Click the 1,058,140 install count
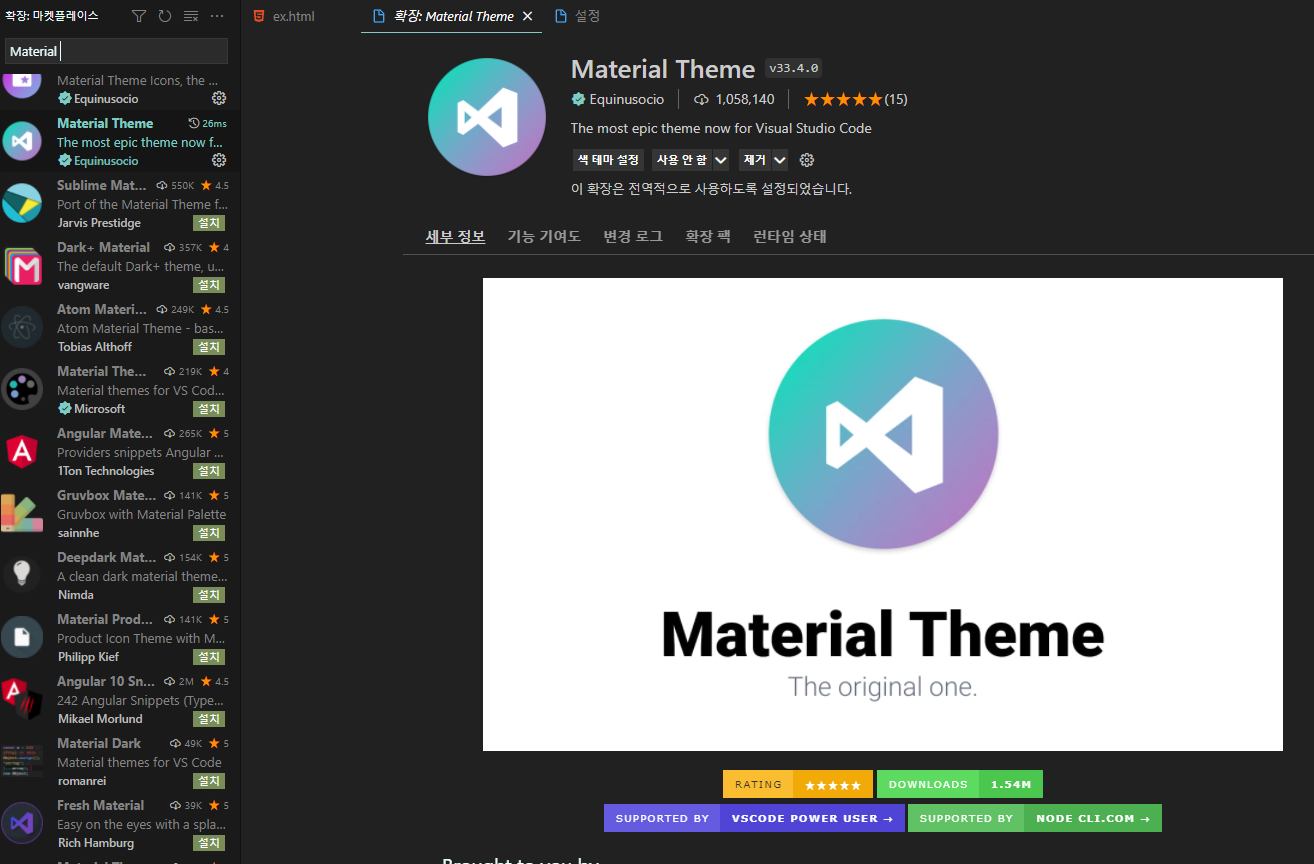Viewport: 1314px width, 864px height. 735,99
